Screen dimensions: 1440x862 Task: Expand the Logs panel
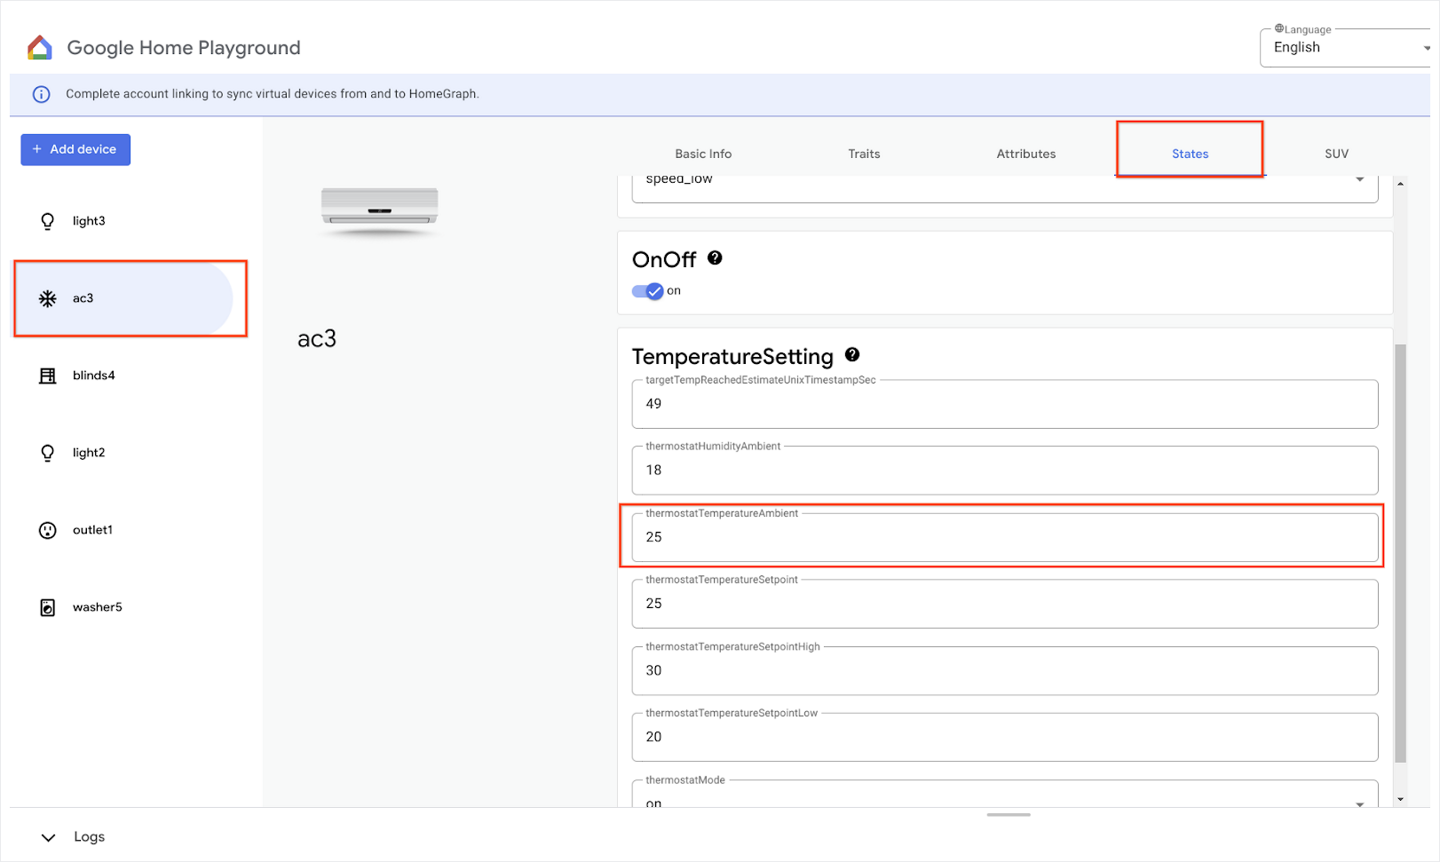[48, 836]
